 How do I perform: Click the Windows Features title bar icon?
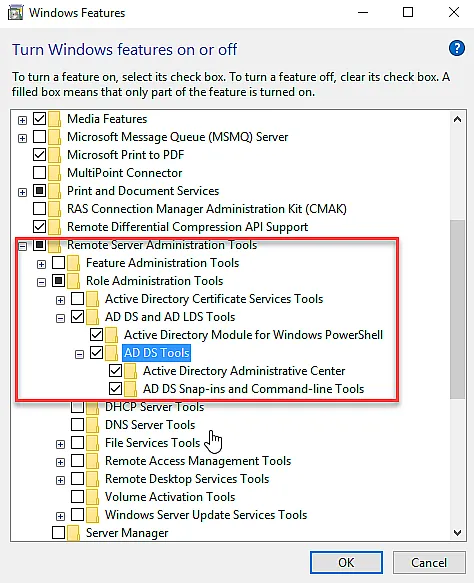click(x=15, y=13)
